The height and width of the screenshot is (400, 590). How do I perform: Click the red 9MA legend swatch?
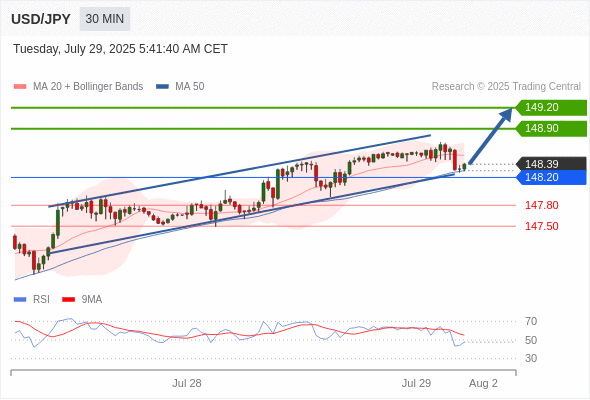click(x=68, y=300)
